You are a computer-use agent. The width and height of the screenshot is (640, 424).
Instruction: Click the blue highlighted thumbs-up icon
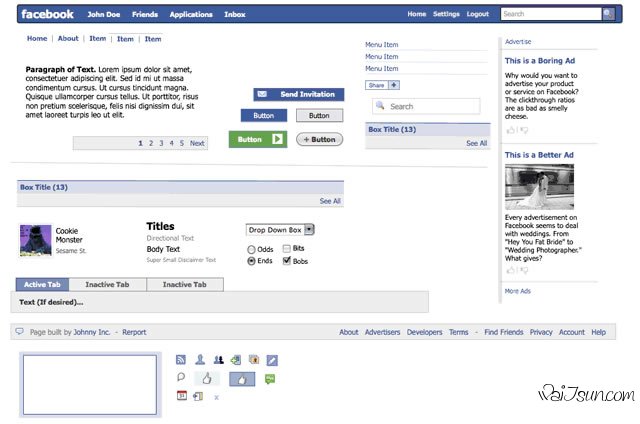(x=242, y=379)
